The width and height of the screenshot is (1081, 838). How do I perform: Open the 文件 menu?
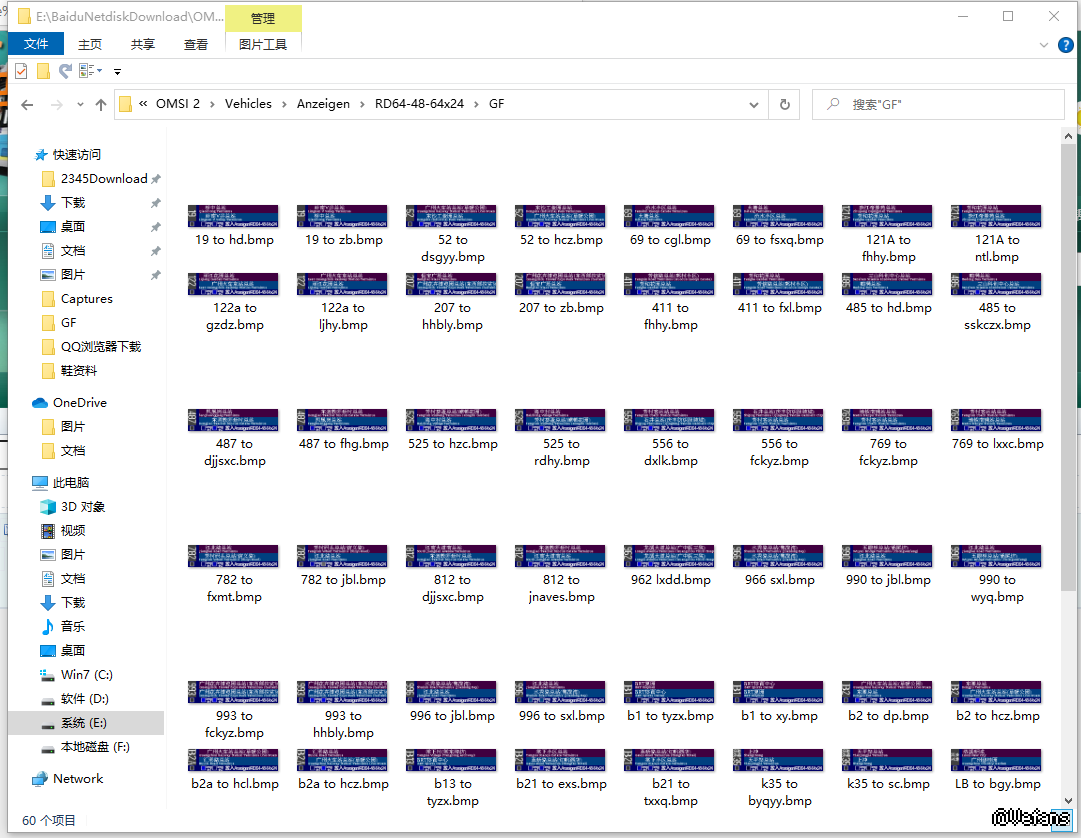(36, 44)
